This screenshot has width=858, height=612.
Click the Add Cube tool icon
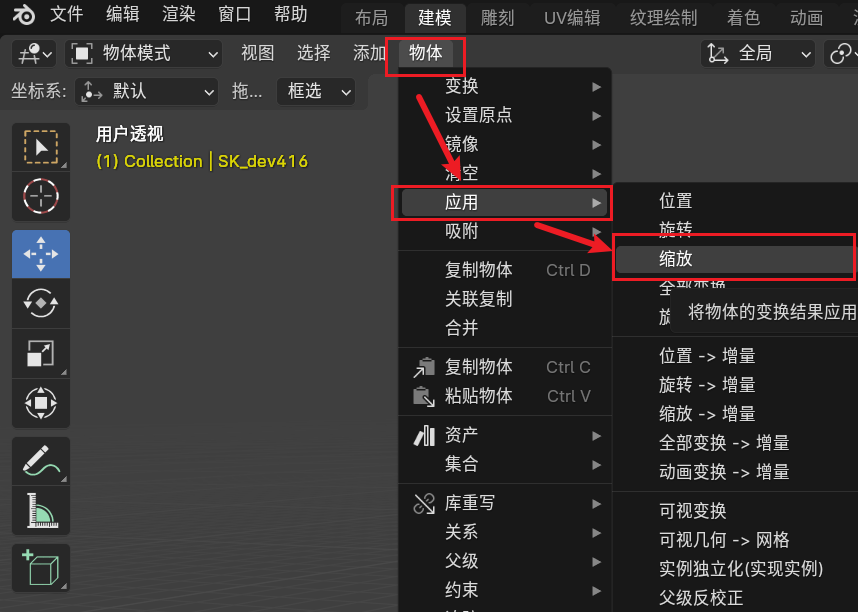coord(41,568)
